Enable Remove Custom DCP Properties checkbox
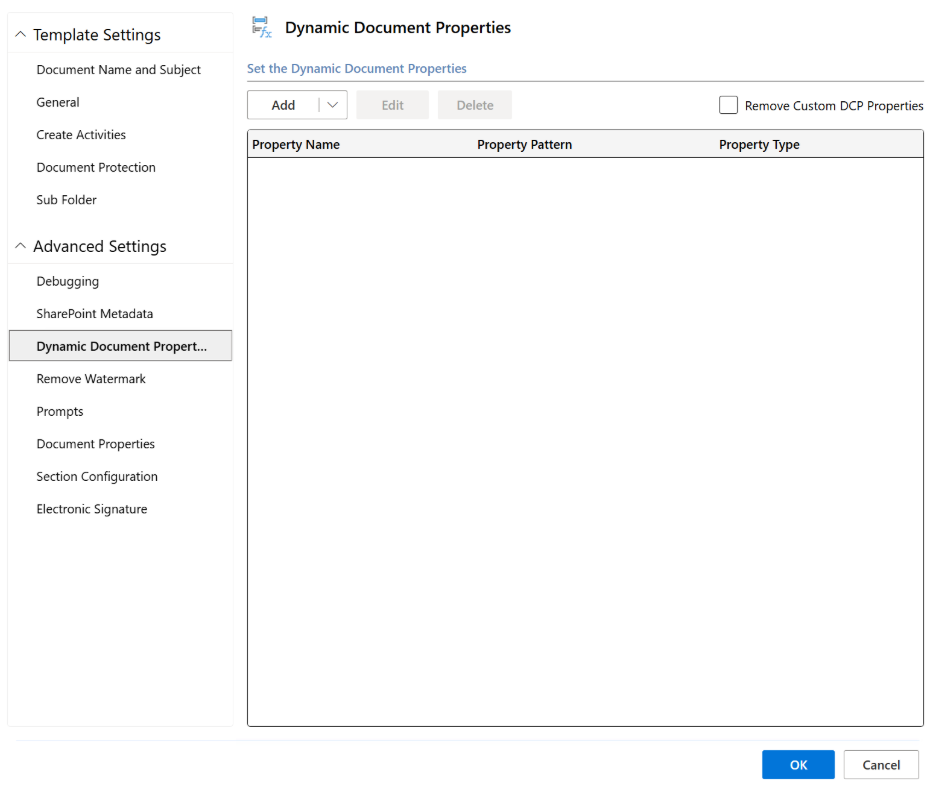Screen dimensions: 936x787 click(728, 105)
